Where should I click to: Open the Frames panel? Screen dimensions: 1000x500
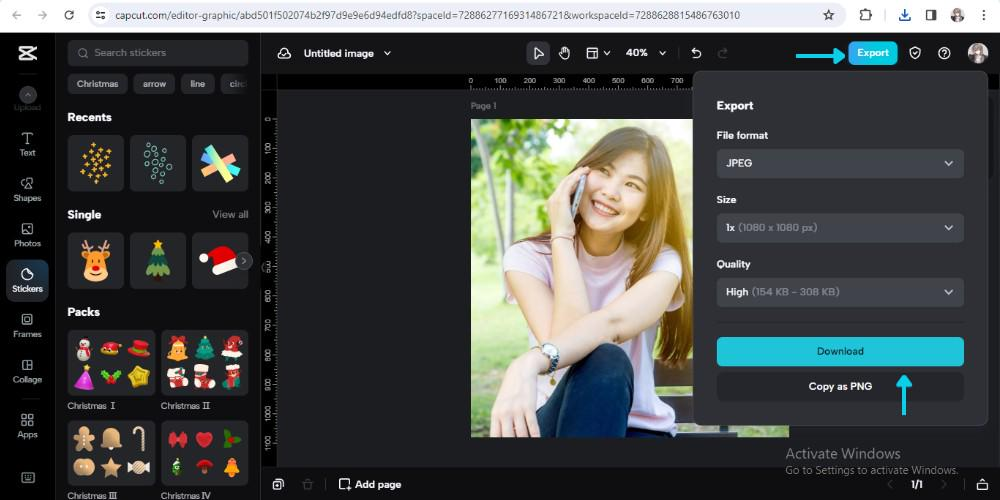(27, 326)
